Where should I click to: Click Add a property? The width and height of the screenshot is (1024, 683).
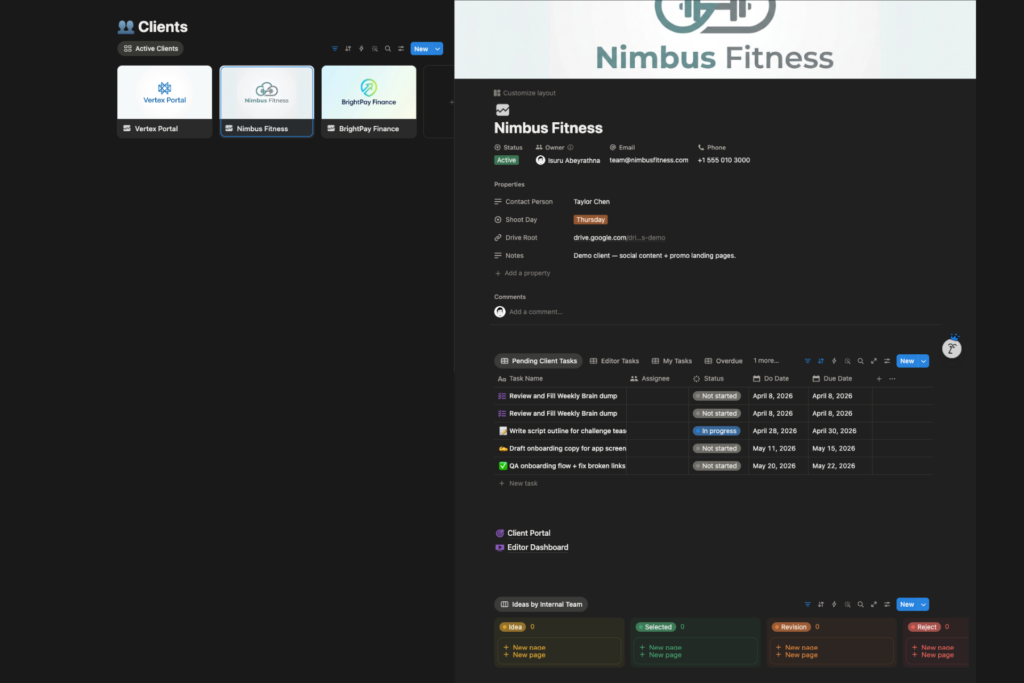point(522,274)
